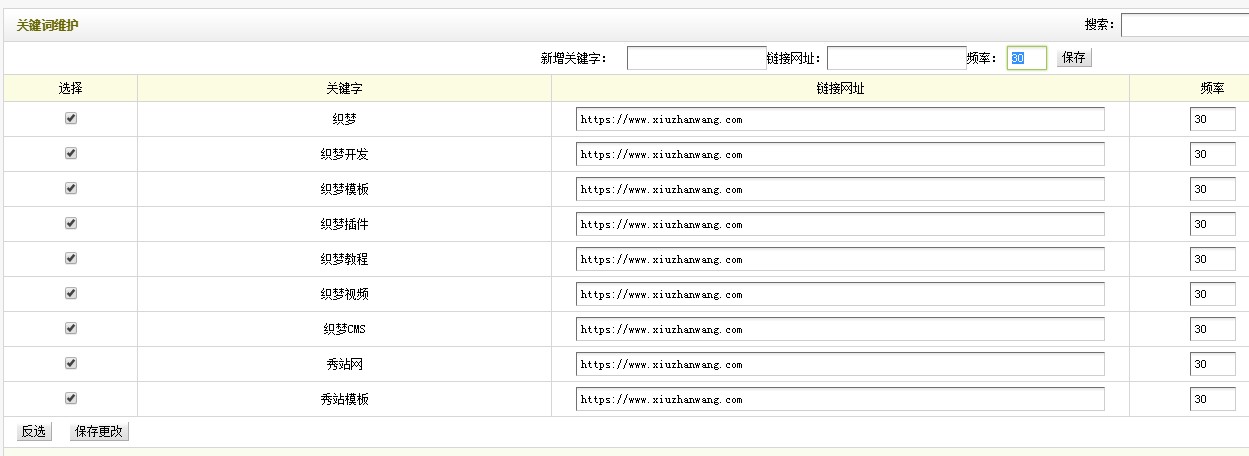Click the 保存更改 save changes button
1249x456 pixels.
[99, 432]
